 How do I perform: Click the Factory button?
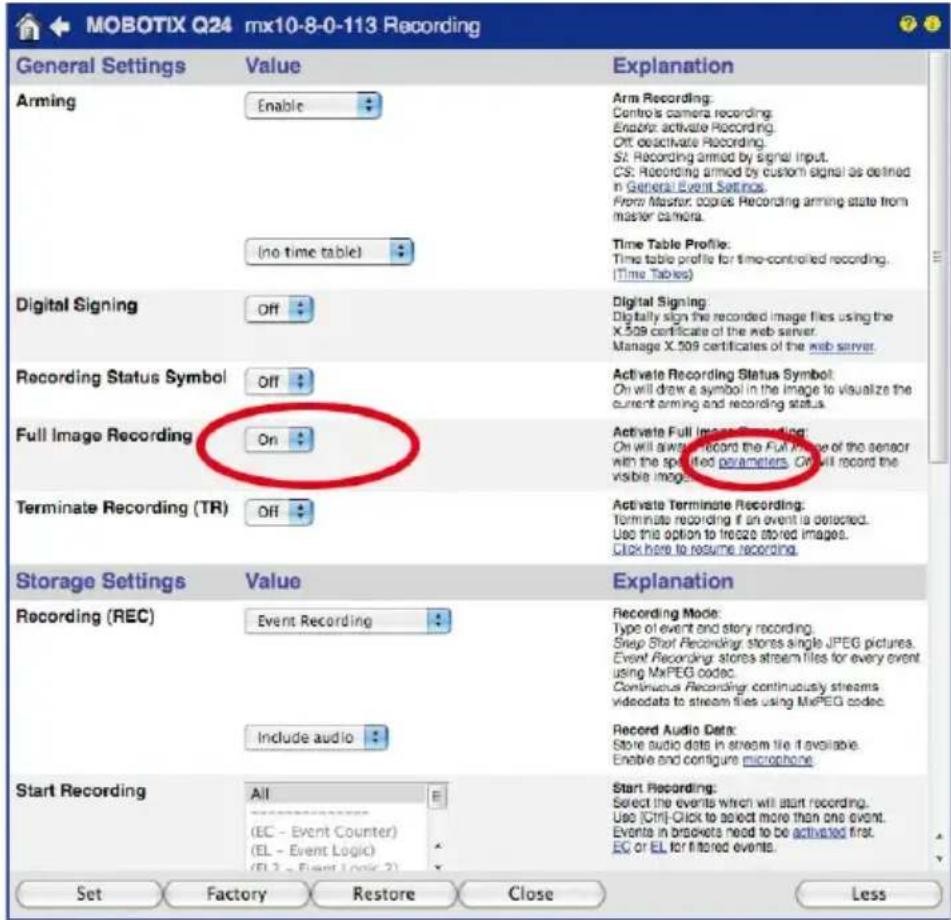[x=237, y=894]
